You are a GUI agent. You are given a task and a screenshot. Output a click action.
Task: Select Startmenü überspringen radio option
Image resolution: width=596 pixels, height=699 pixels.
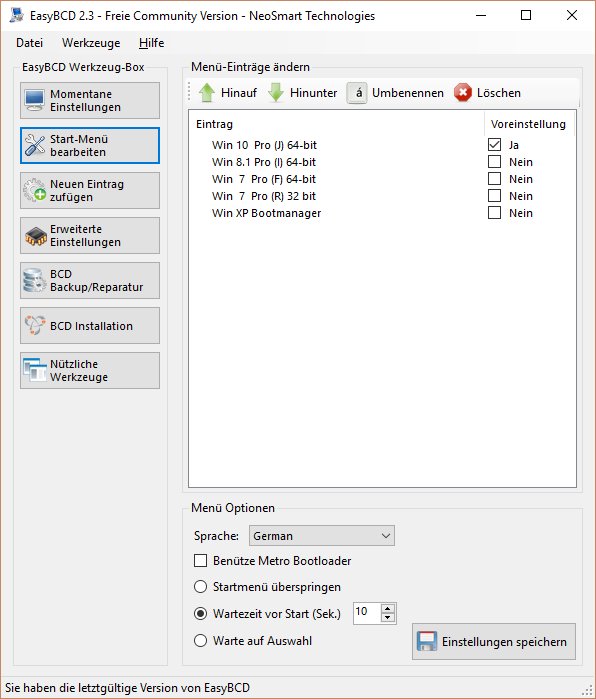[201, 587]
